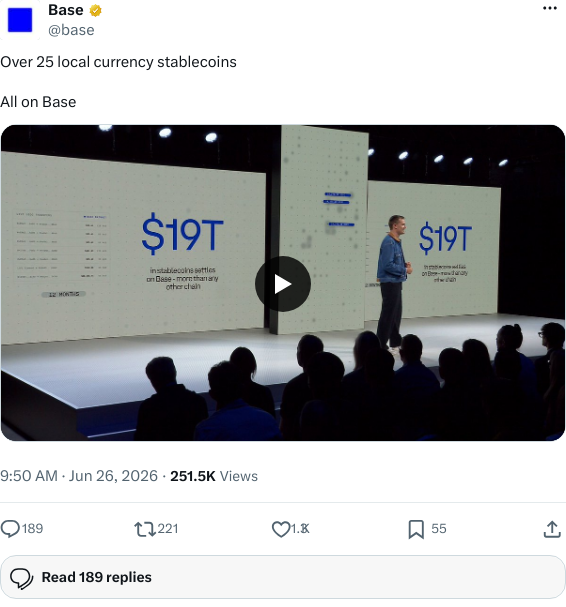Click the Base display name

(65, 10)
